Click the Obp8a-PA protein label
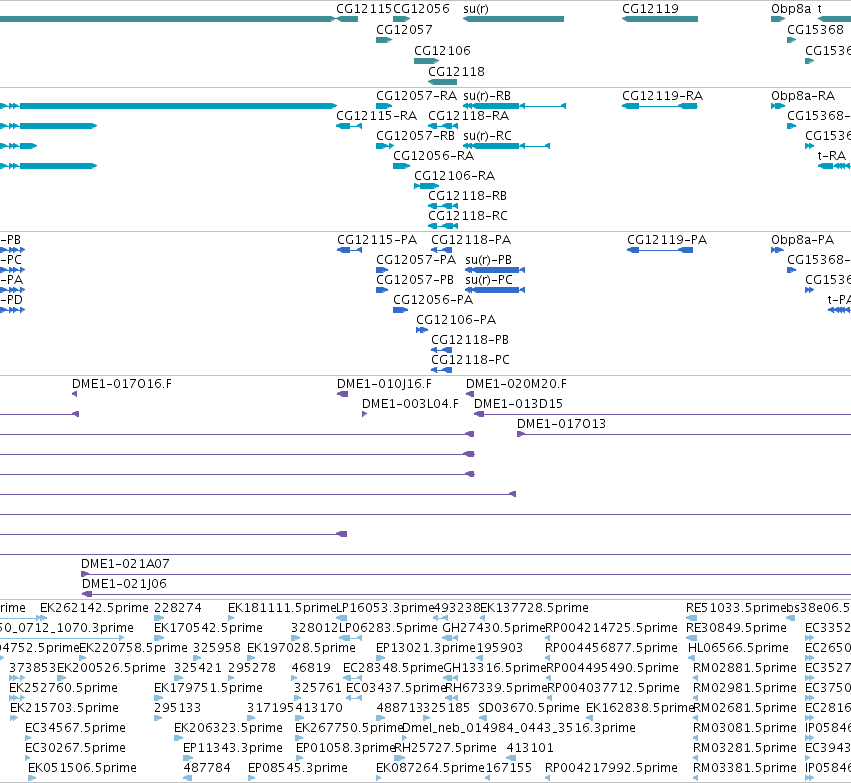The image size is (851, 783). 802,240
